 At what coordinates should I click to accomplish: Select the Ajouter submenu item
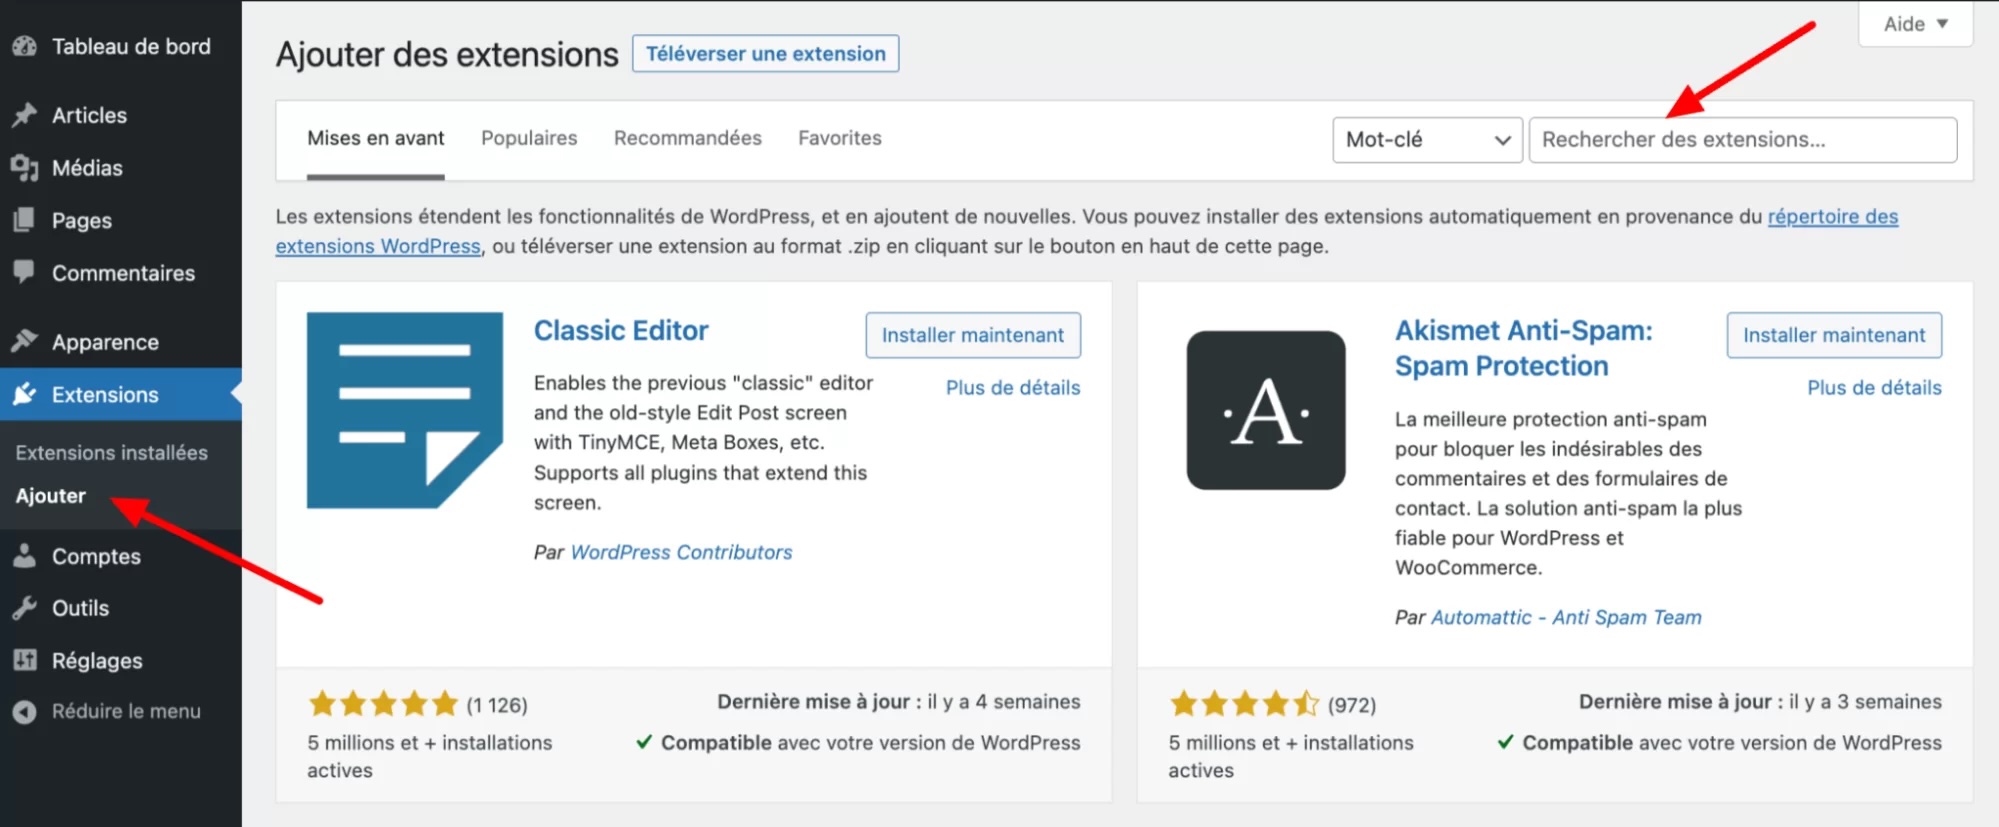click(51, 496)
